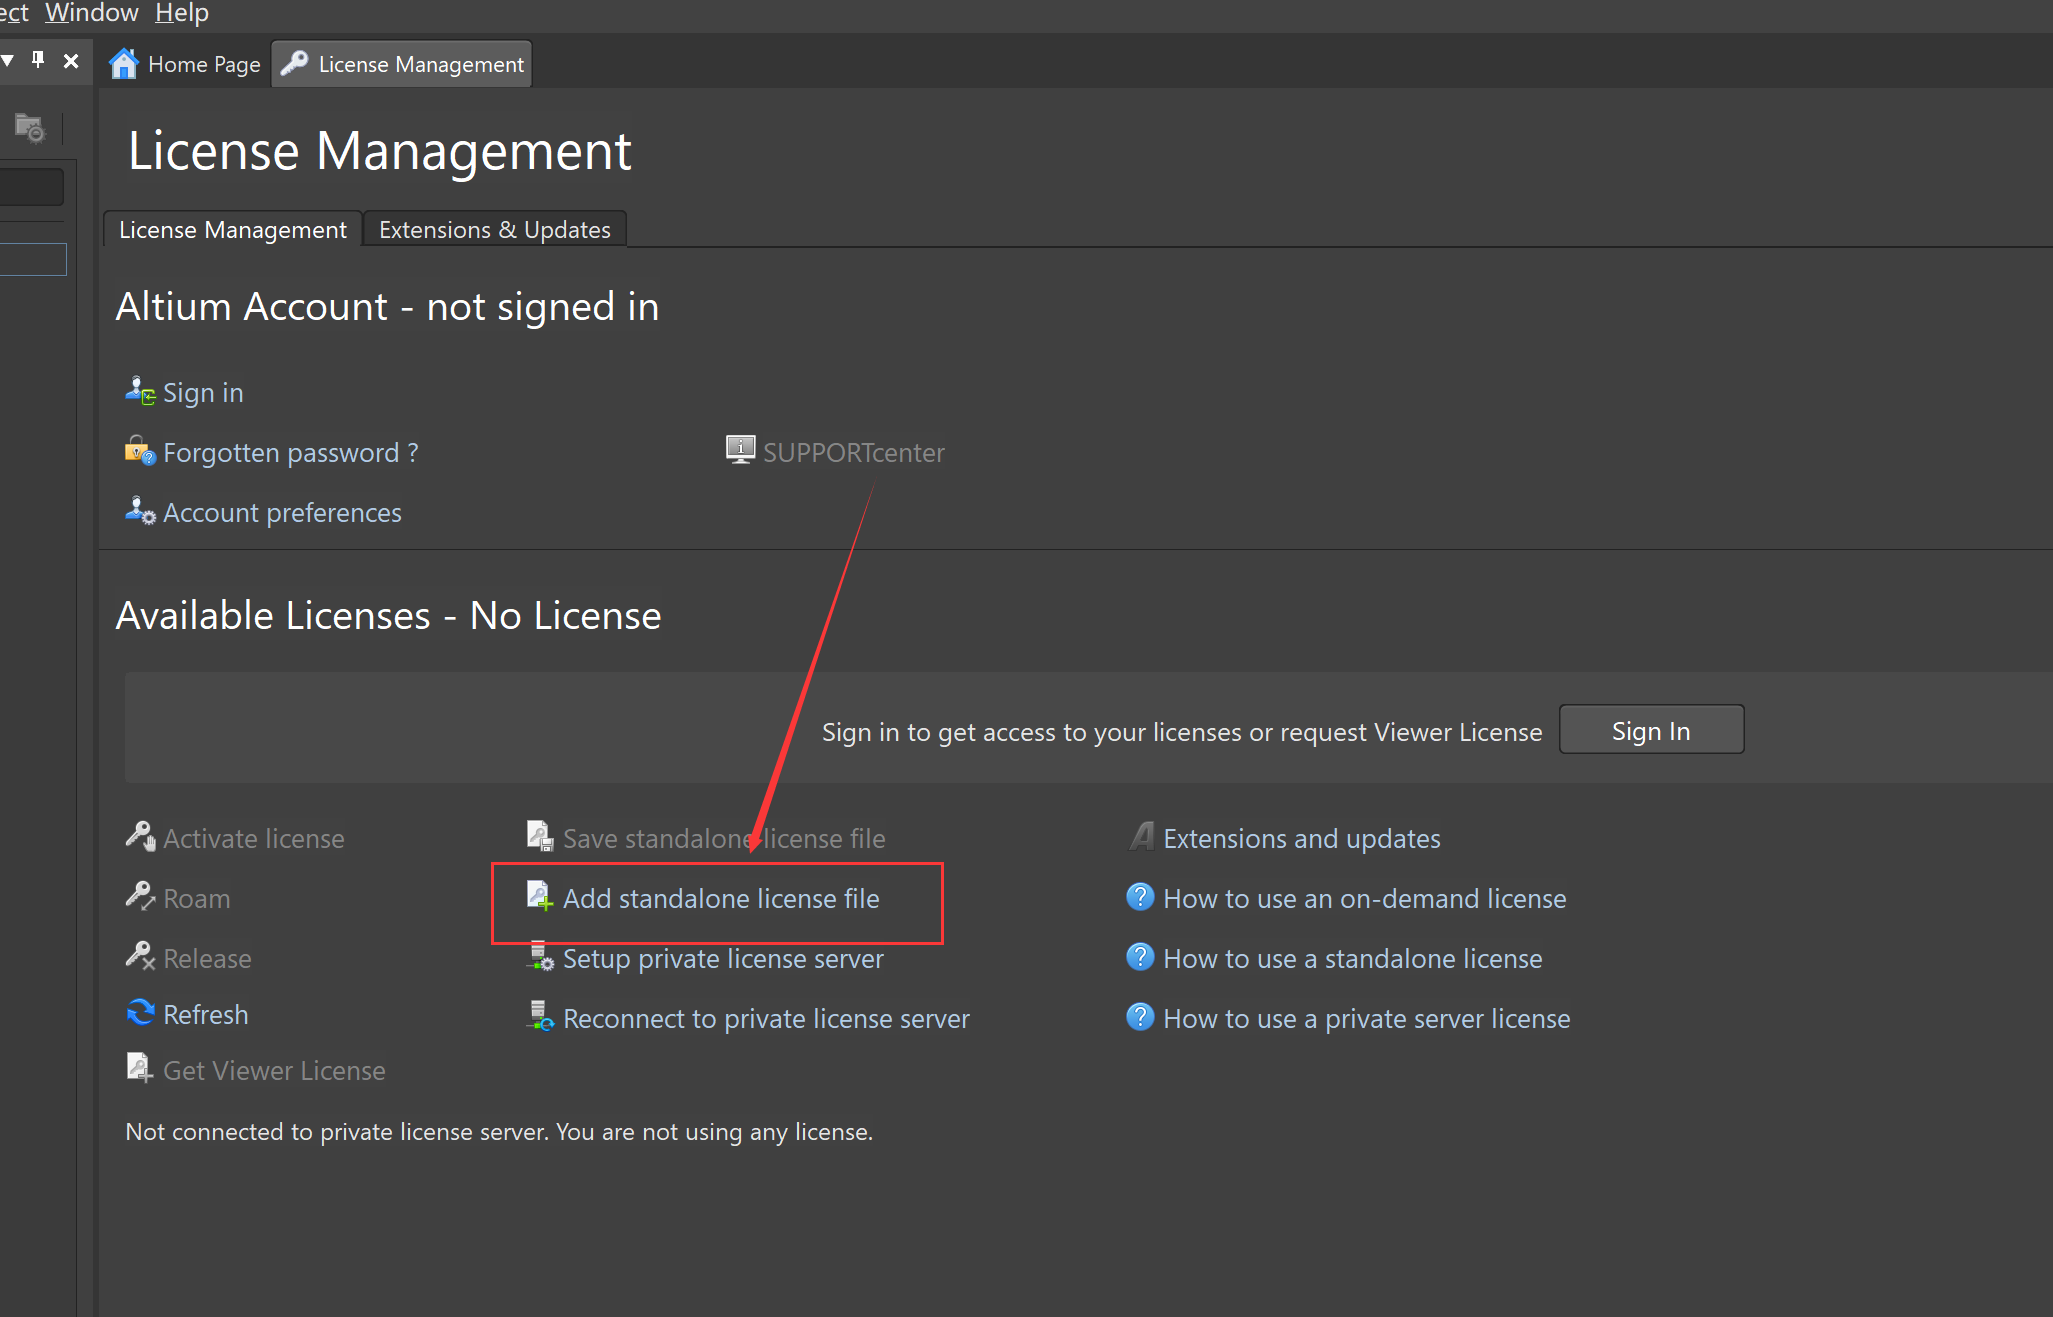This screenshot has width=2053, height=1317.
Task: Click the Roam link text
Action: tap(197, 899)
